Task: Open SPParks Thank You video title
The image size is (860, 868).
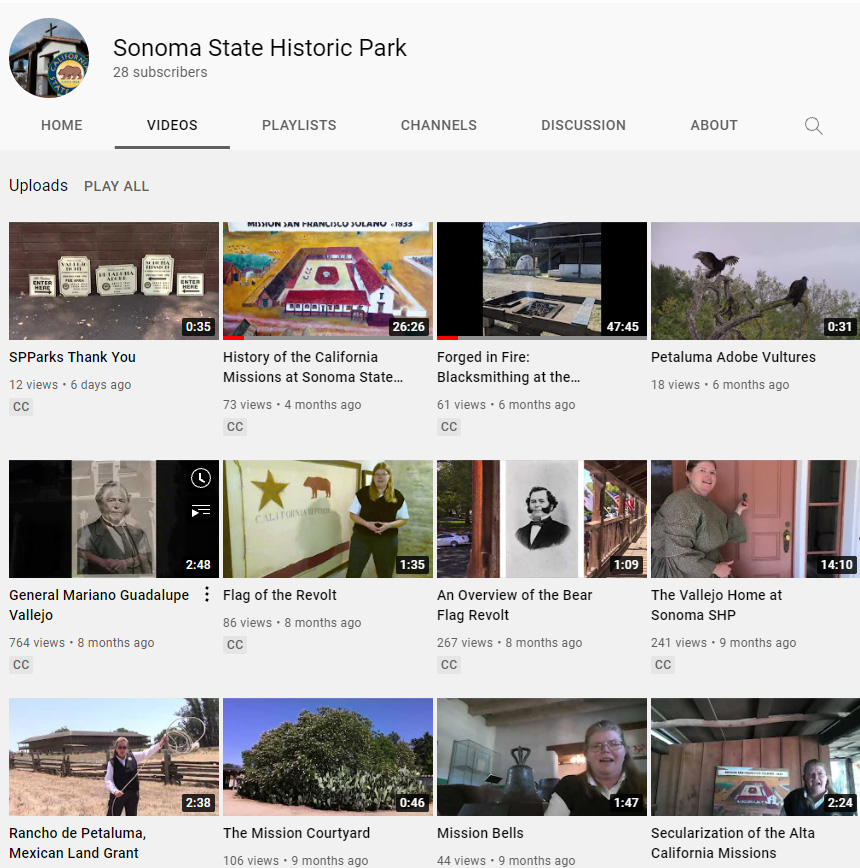Action: pos(72,357)
